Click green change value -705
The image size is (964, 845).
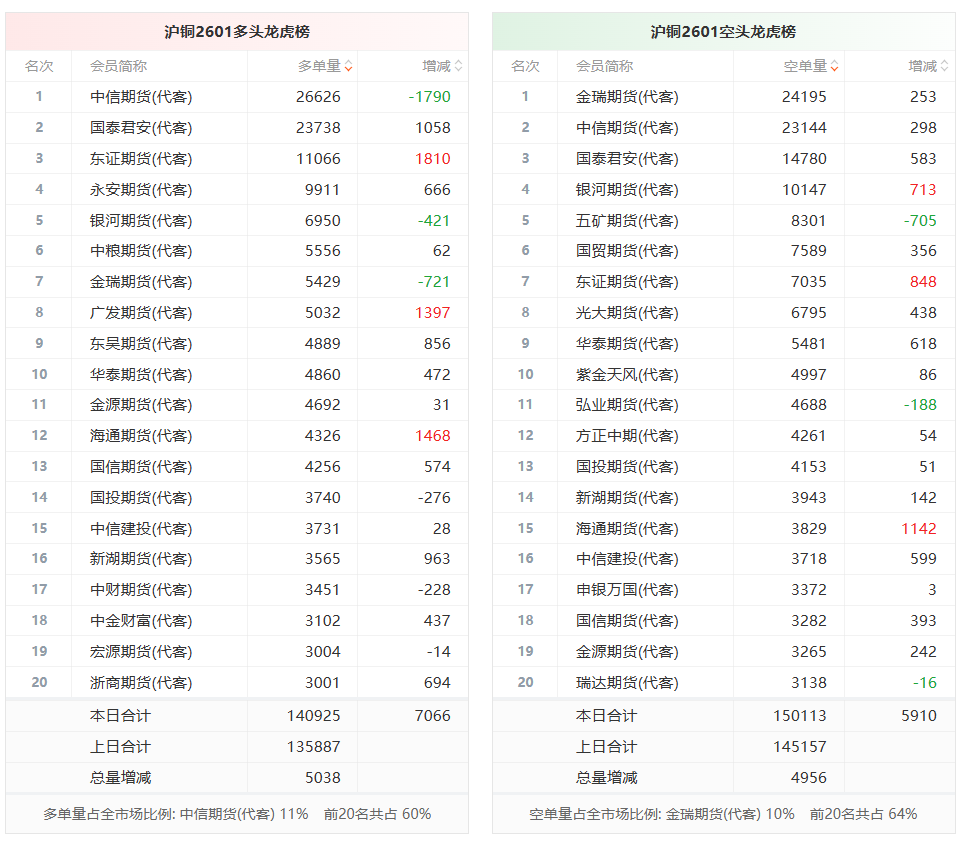[x=920, y=221]
